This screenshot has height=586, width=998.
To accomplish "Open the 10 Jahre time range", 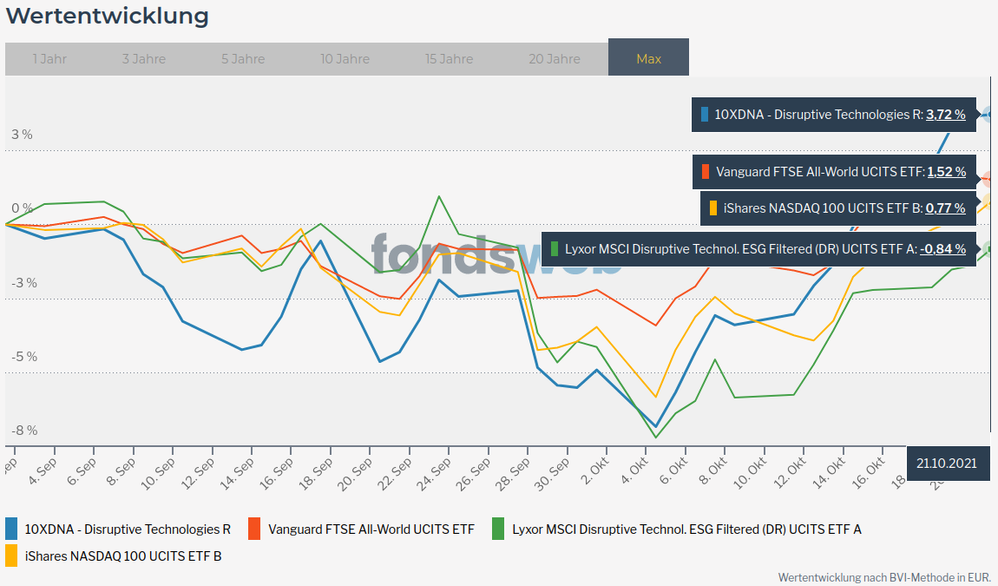I will tap(345, 59).
